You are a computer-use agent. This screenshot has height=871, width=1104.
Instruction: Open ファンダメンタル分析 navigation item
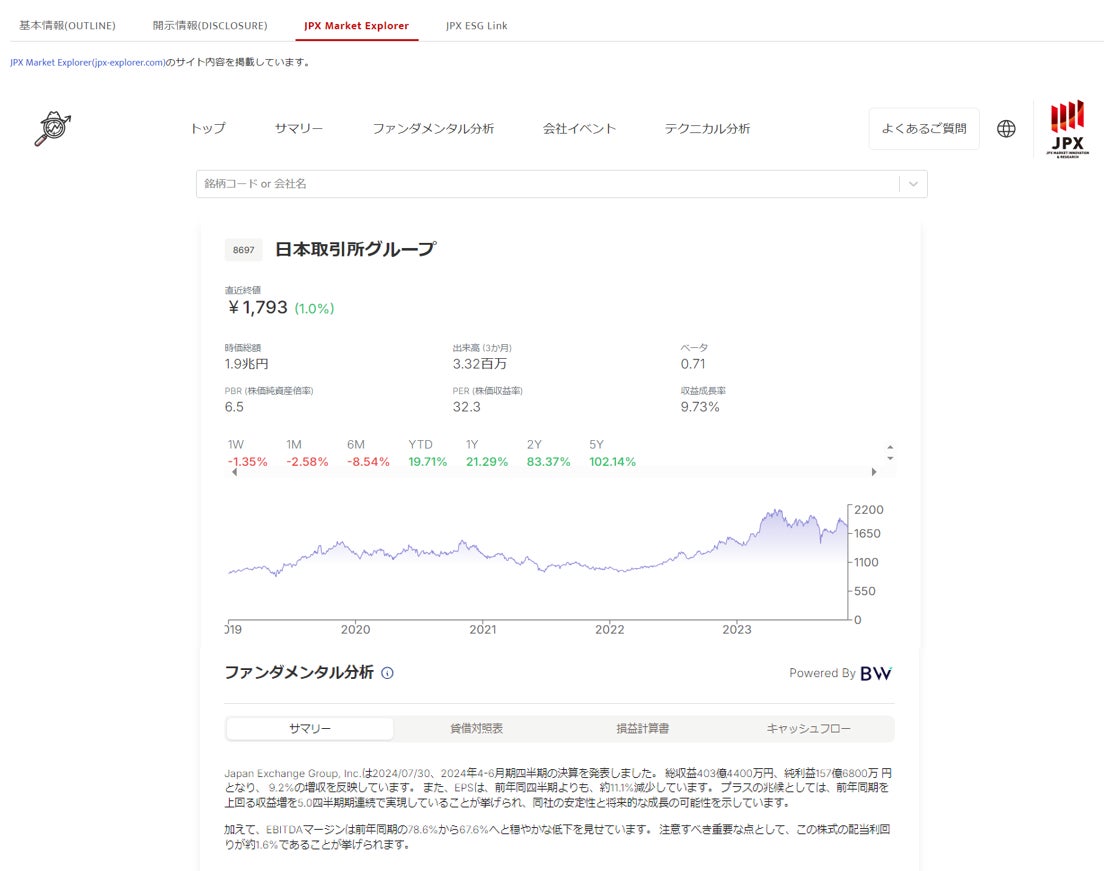[433, 129]
